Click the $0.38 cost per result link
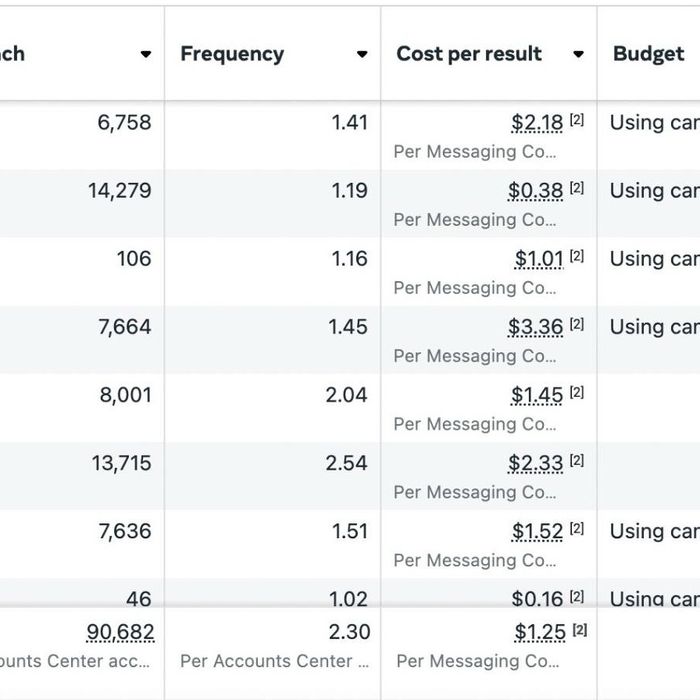The height and width of the screenshot is (700, 700). pos(535,191)
